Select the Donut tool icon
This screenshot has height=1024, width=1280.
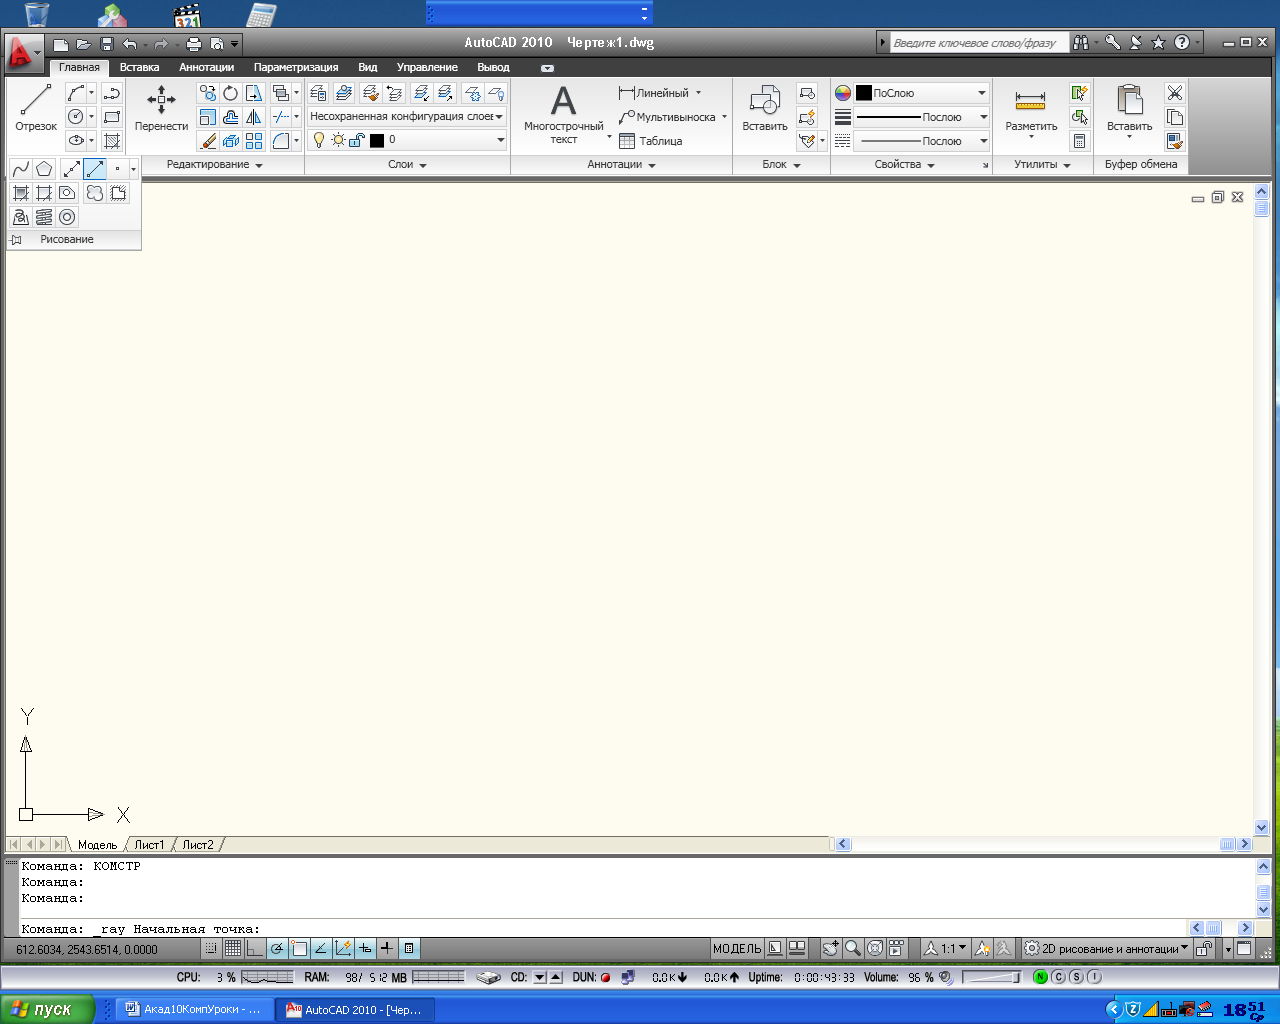coord(67,217)
